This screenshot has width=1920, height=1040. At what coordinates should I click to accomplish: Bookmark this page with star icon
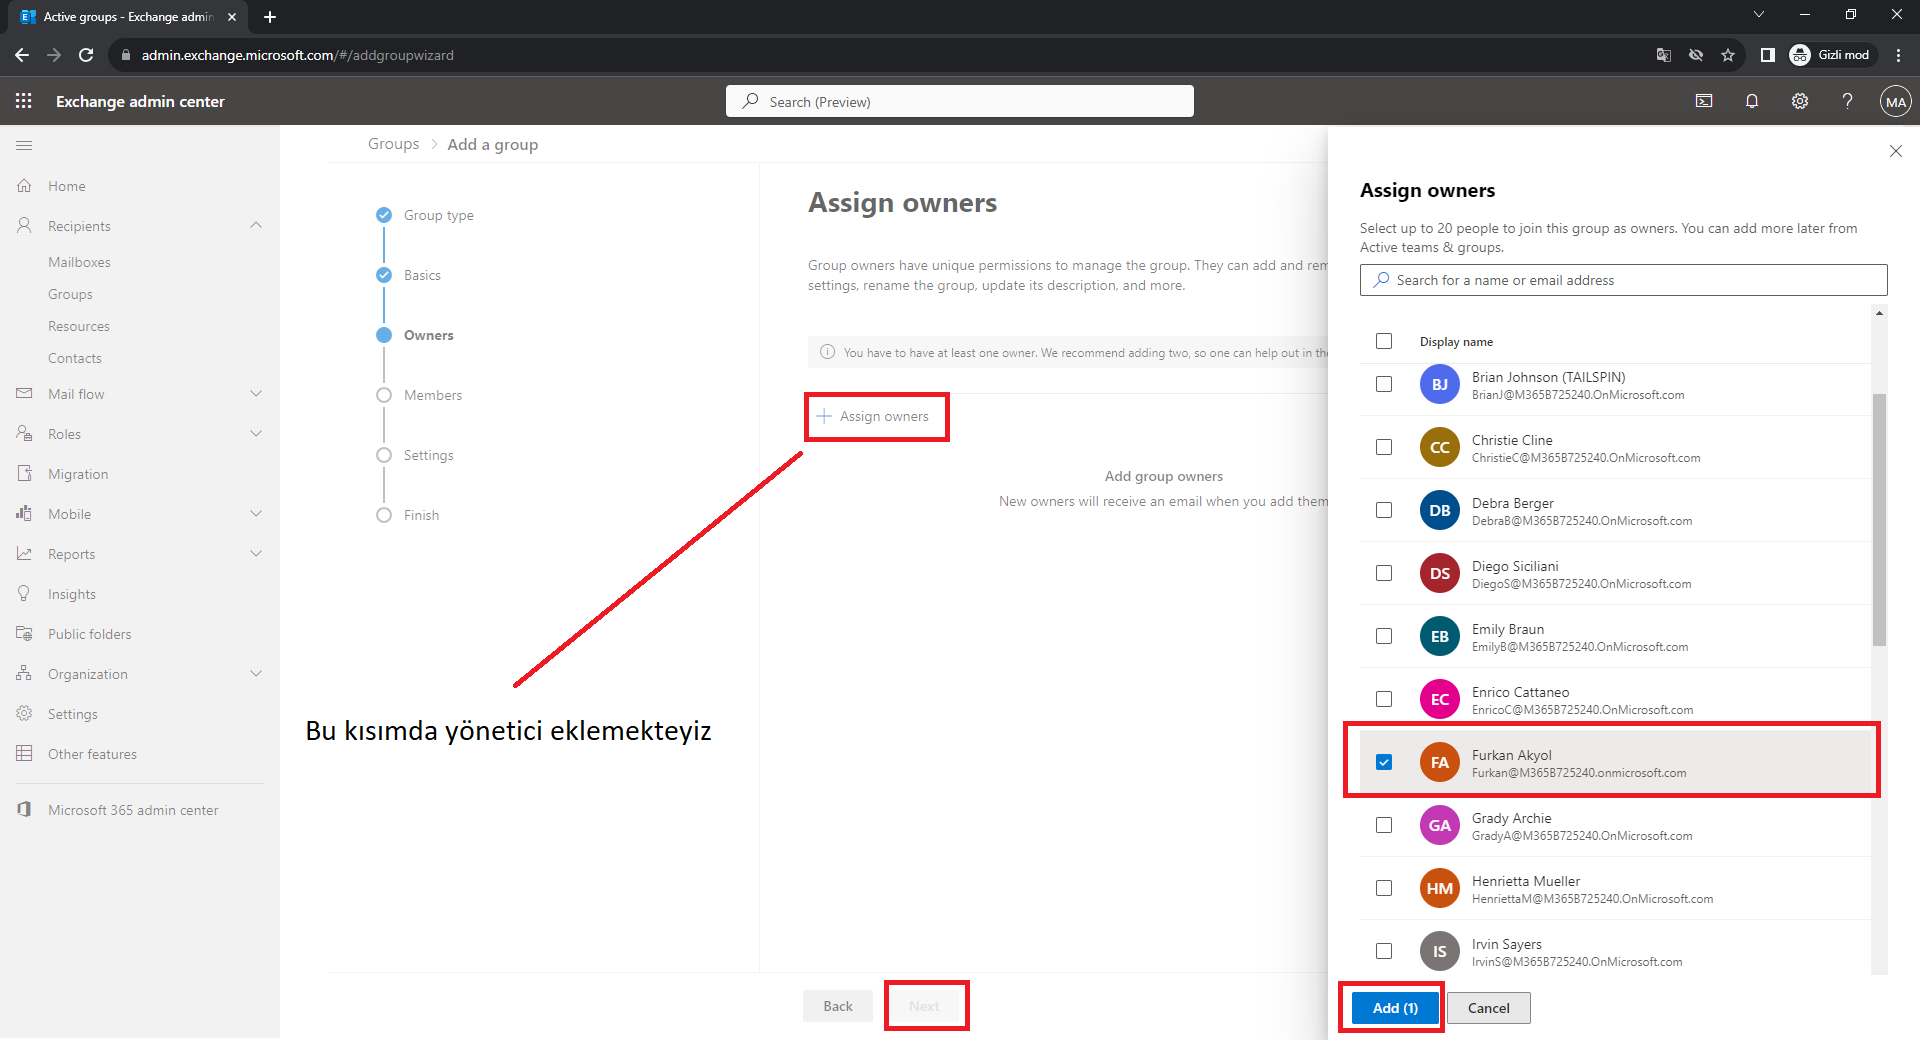(1727, 55)
